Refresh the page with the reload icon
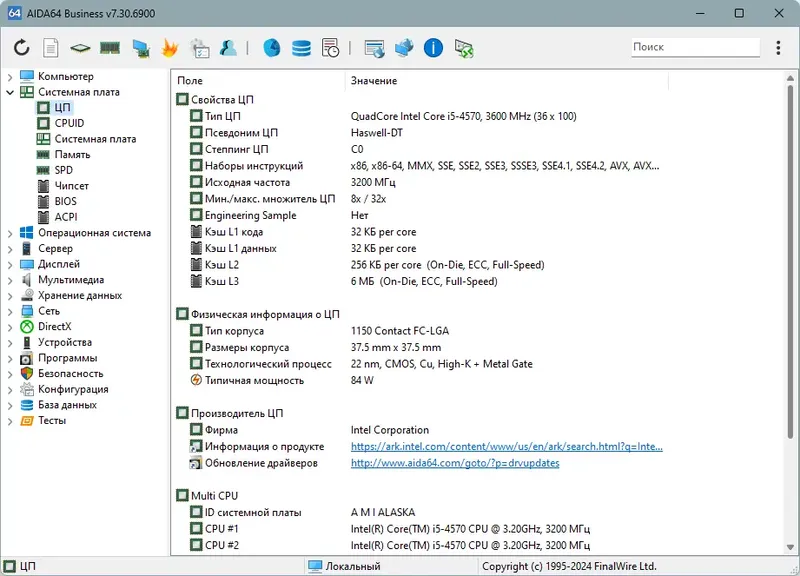This screenshot has width=800, height=576. (x=21, y=47)
